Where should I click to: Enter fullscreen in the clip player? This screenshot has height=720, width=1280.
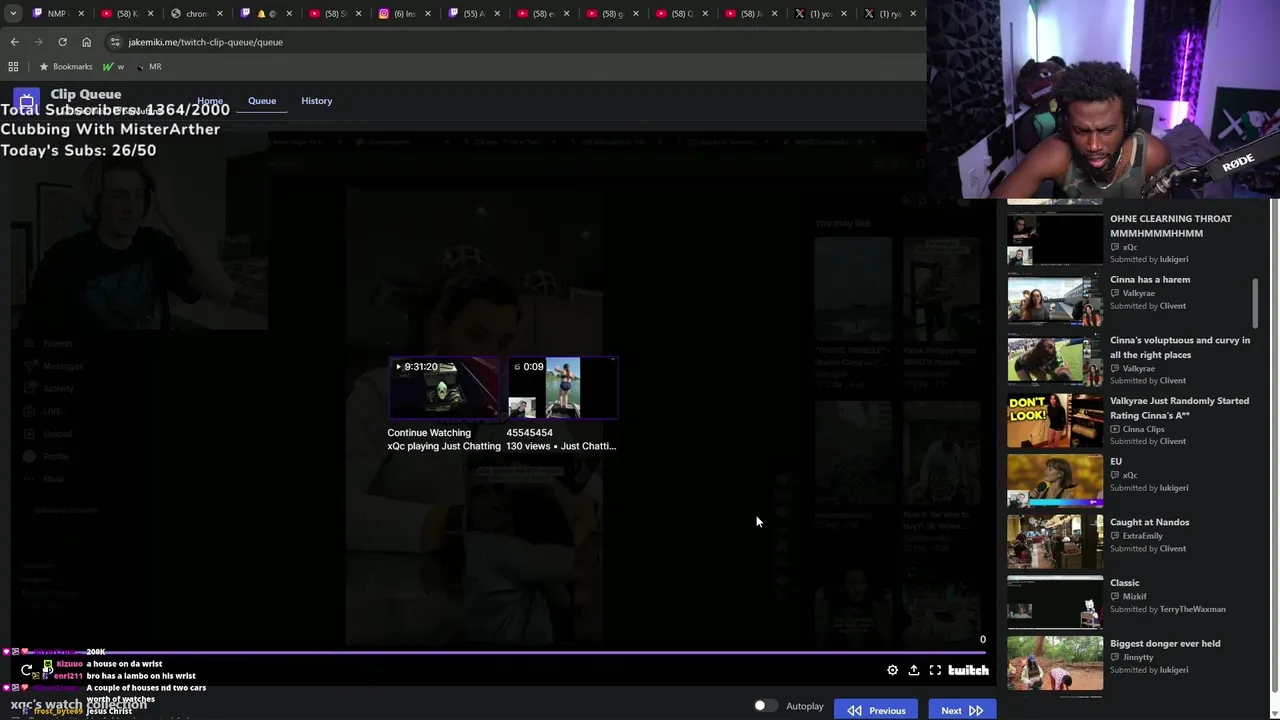[935, 670]
